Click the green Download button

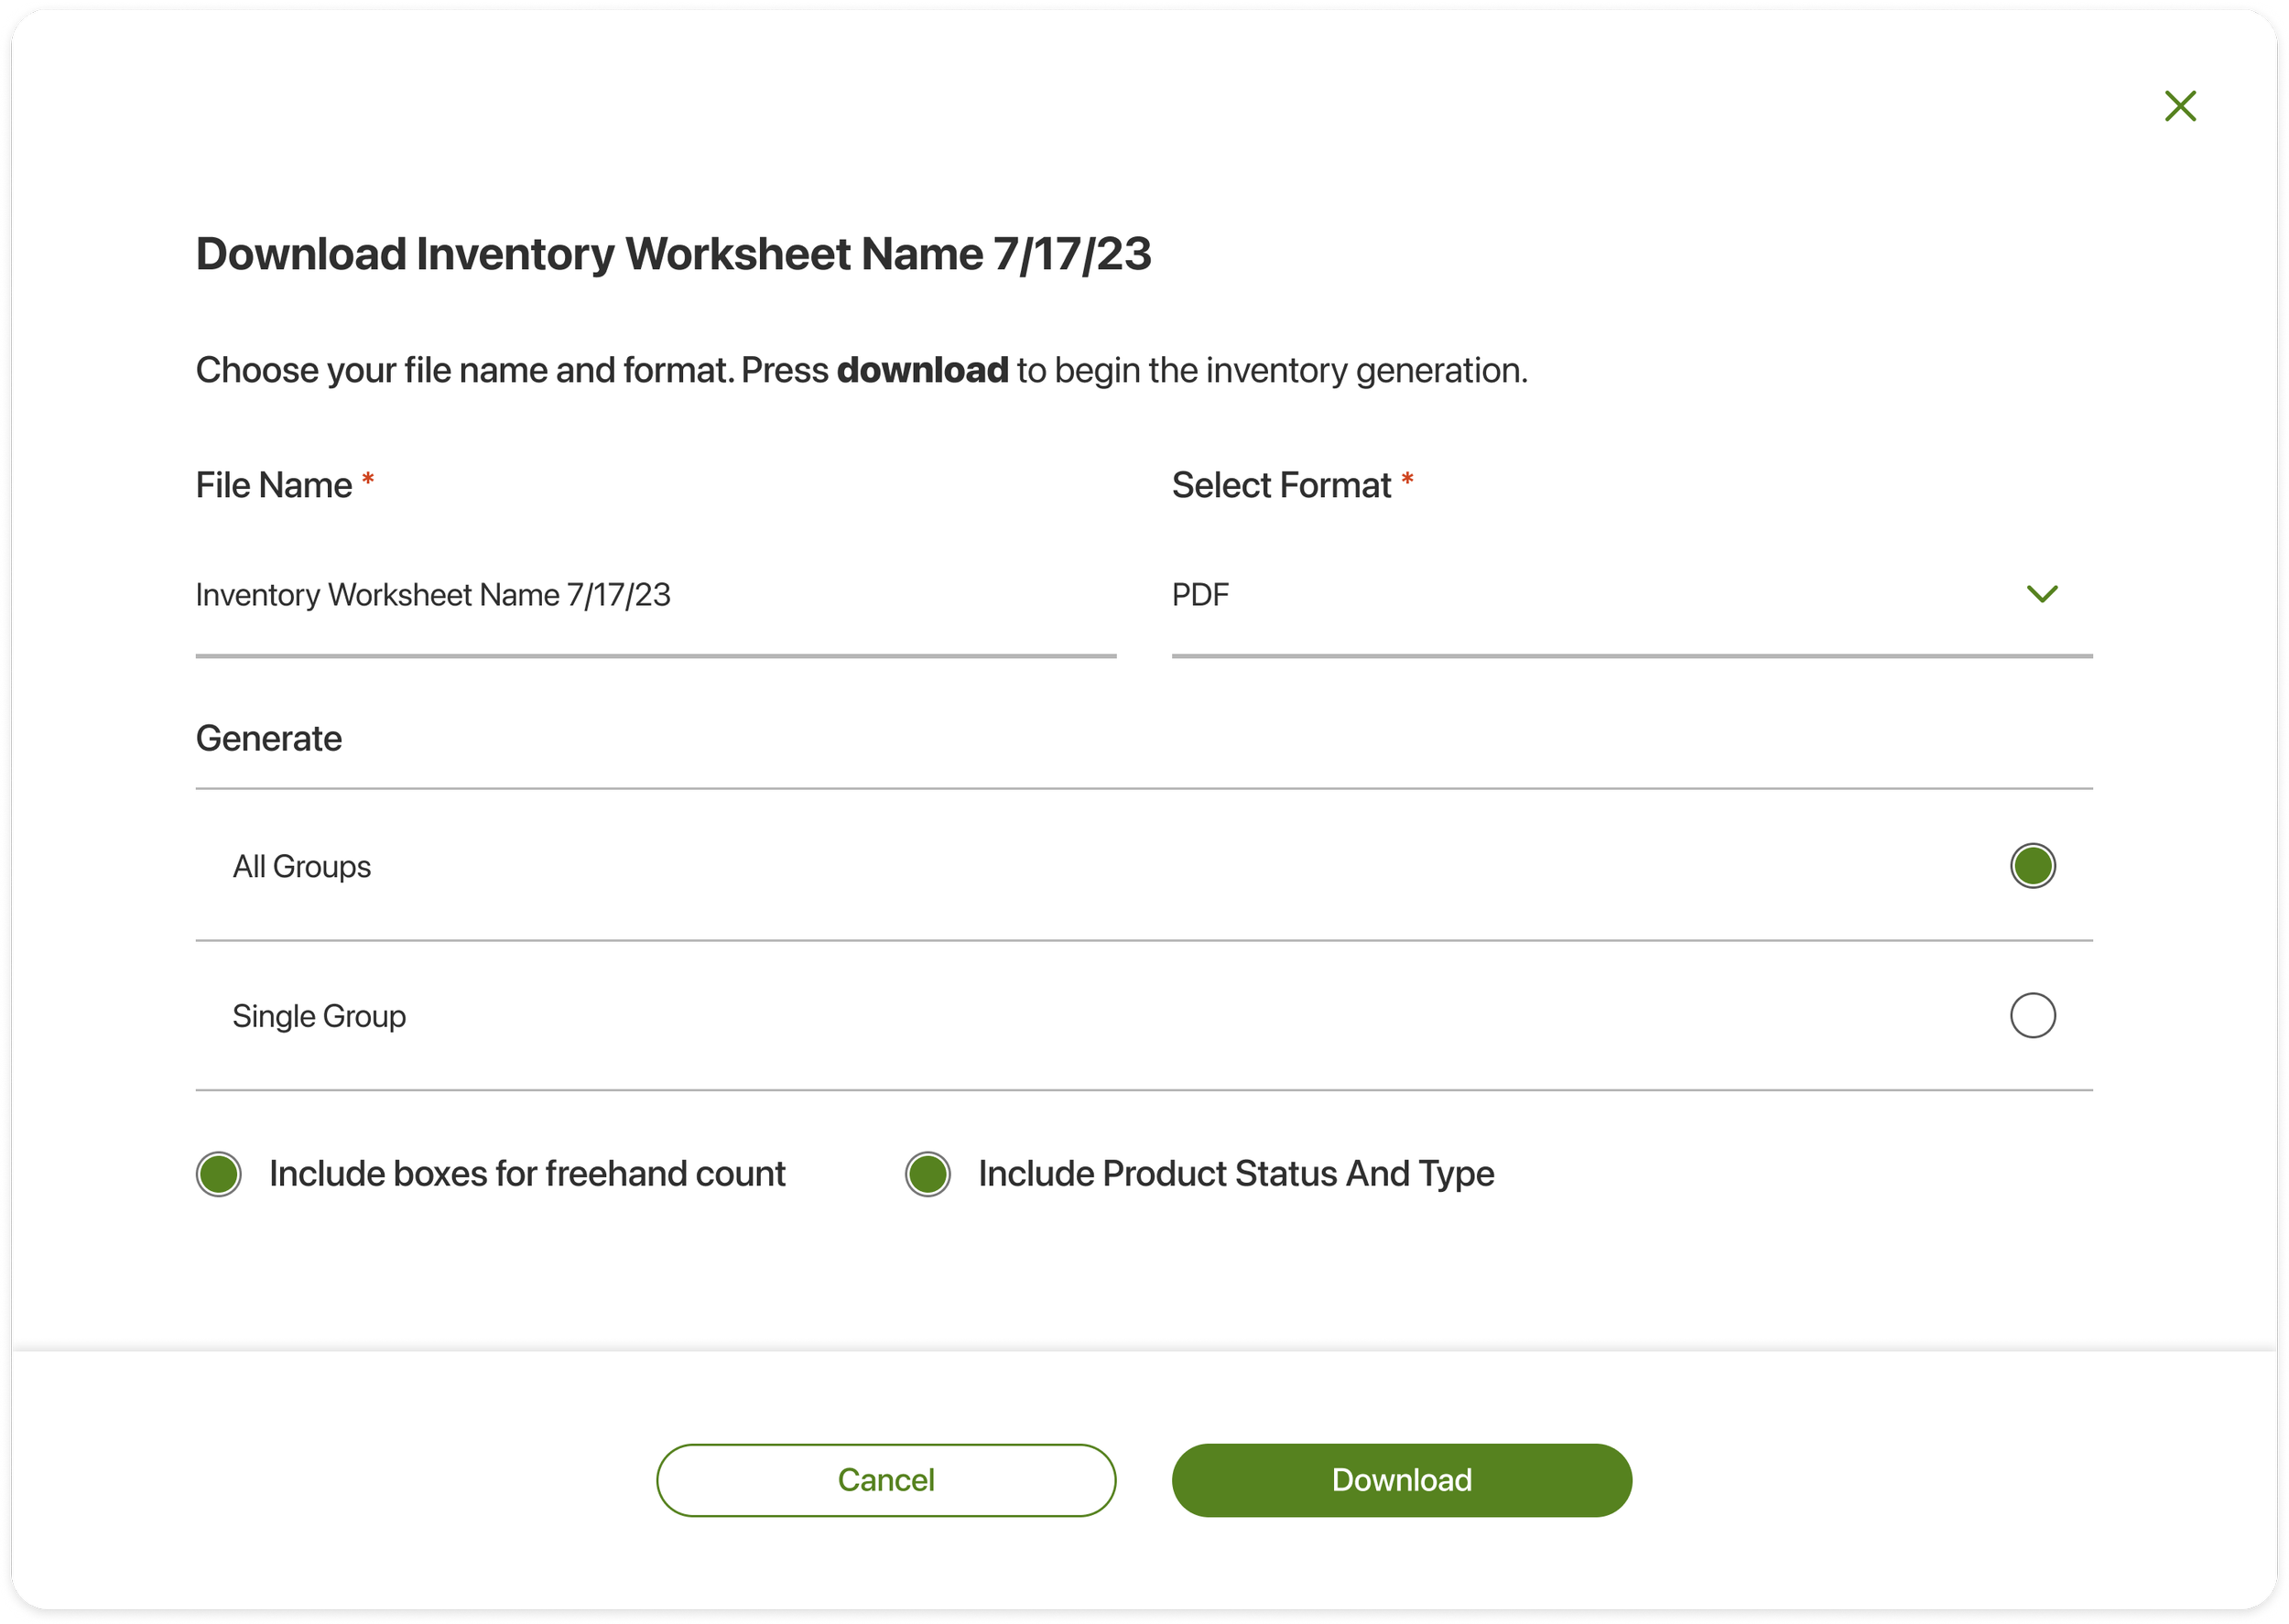click(1402, 1481)
